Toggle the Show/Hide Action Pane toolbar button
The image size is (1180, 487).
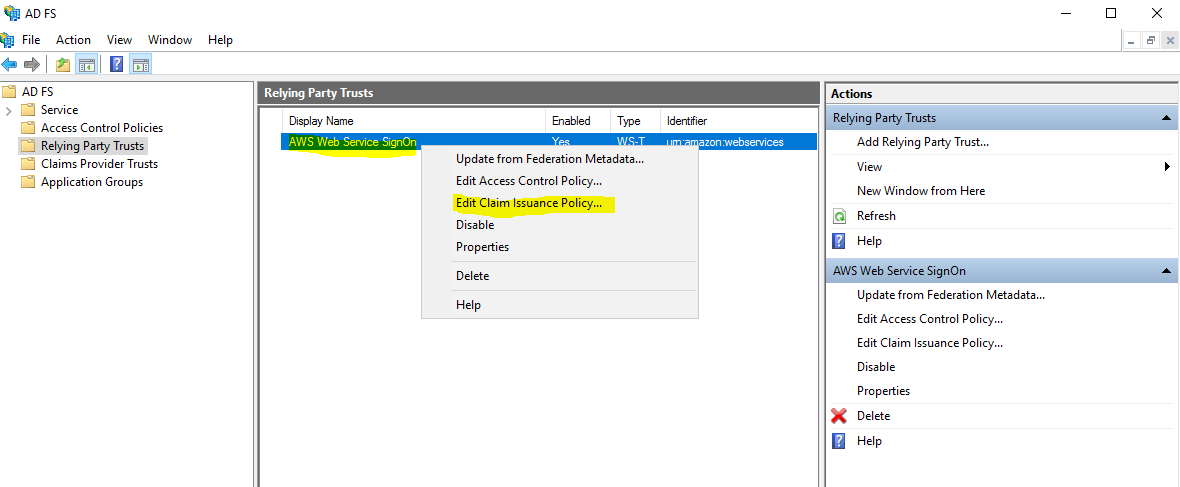[141, 65]
